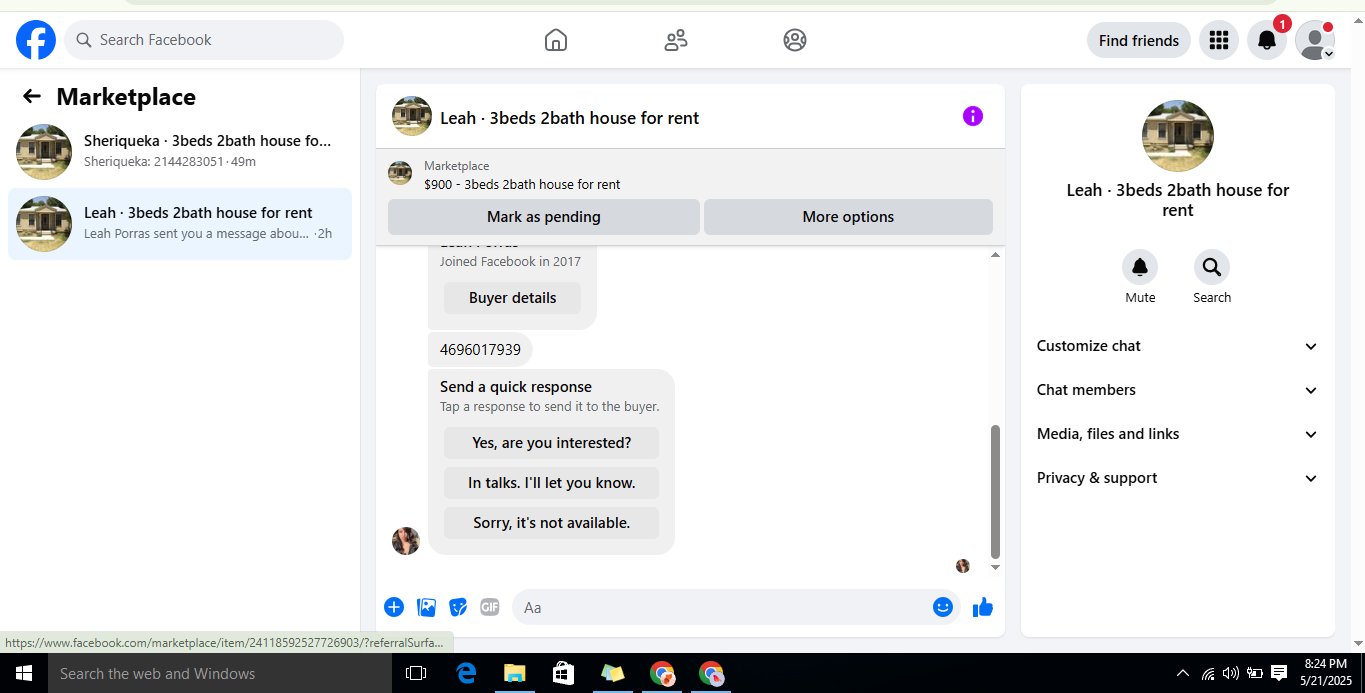Choose a GIF

tap(489, 607)
